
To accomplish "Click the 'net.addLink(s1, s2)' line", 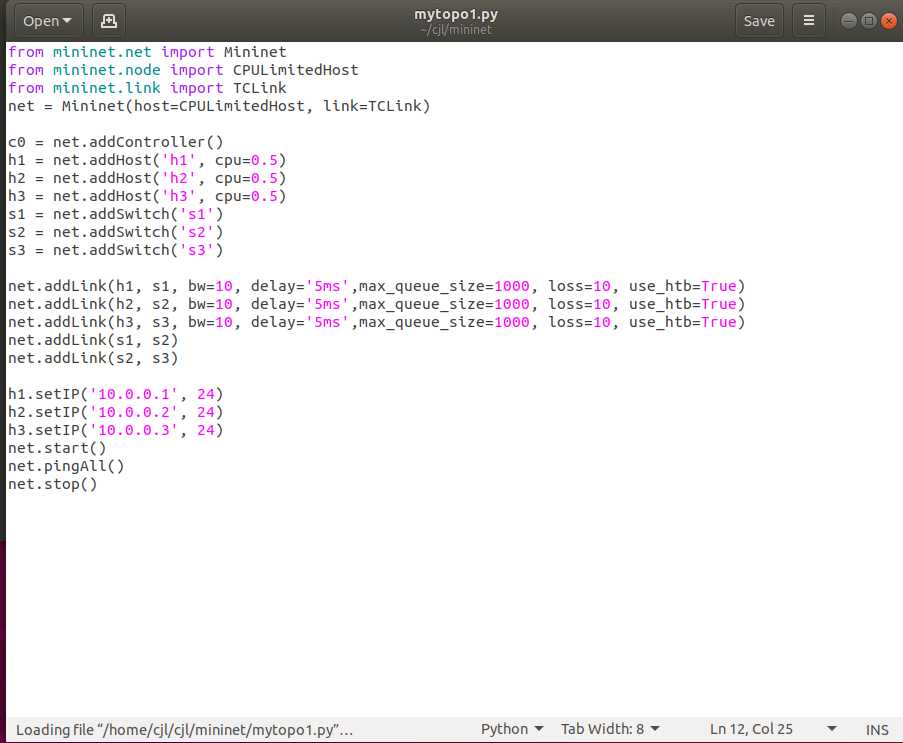I will pyautogui.click(x=93, y=340).
